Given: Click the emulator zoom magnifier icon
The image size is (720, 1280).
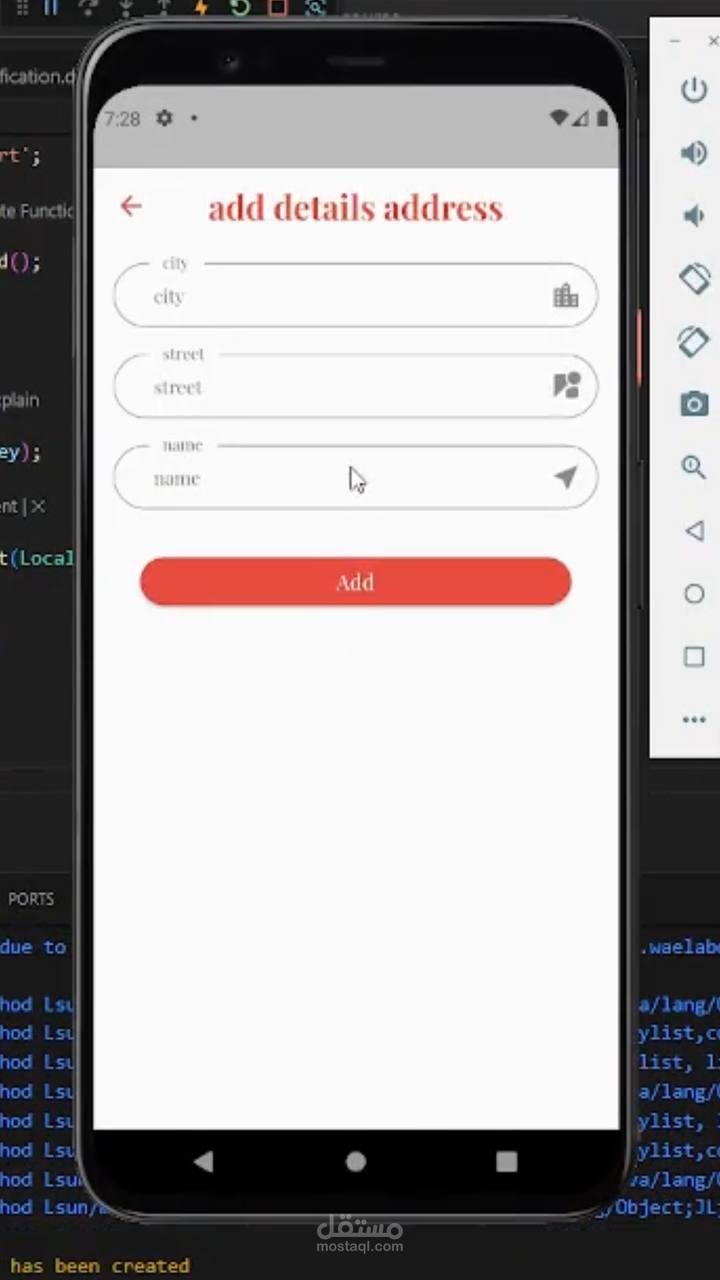Looking at the screenshot, I should 694,467.
